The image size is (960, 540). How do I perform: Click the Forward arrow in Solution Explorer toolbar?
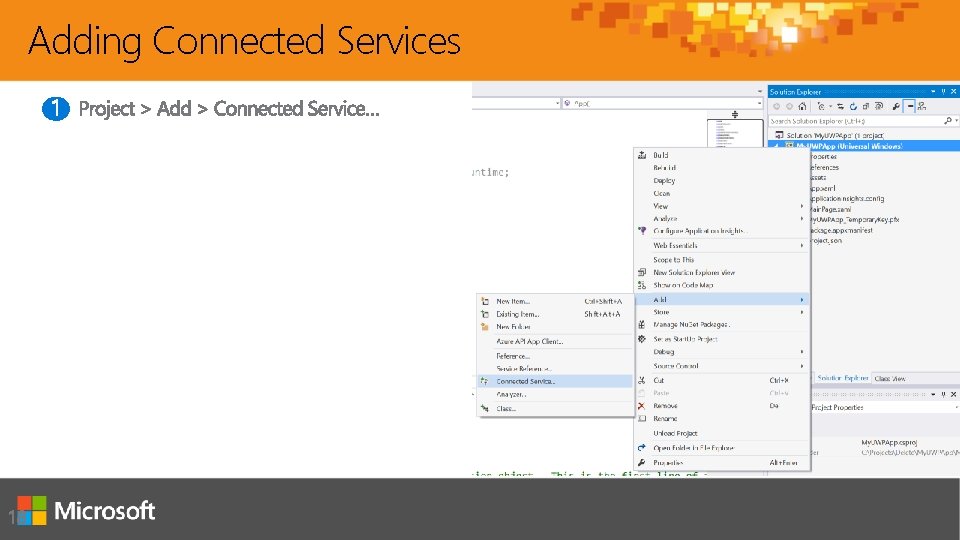(789, 107)
